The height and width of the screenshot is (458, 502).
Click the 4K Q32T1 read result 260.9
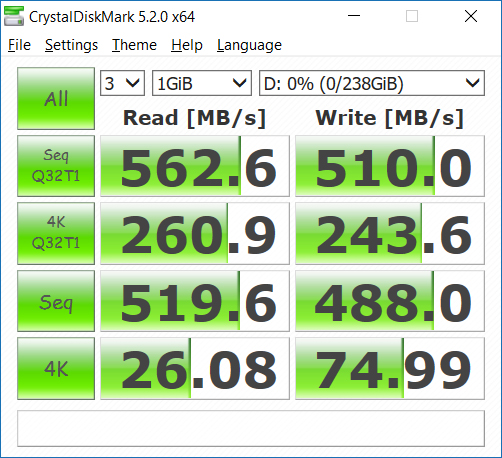[195, 233]
